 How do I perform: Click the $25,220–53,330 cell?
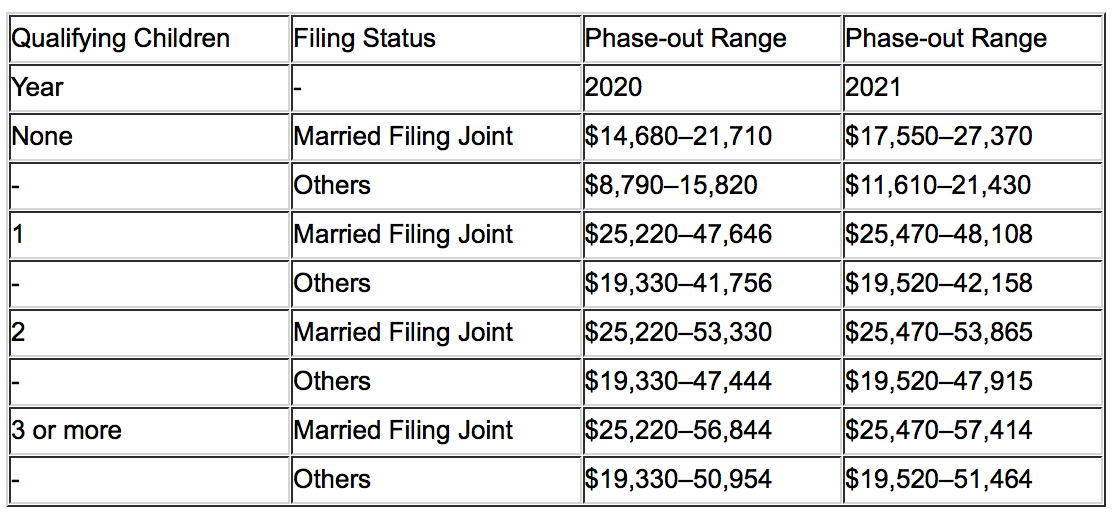click(711, 332)
